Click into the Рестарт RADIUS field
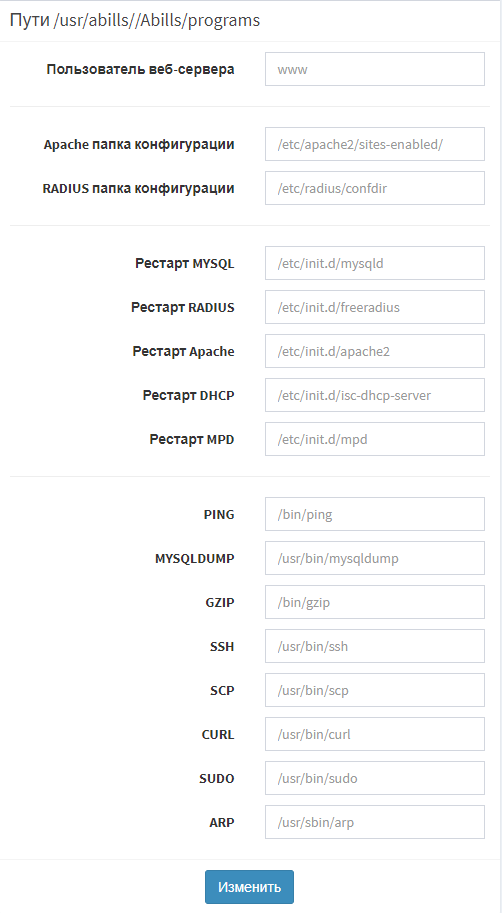This screenshot has height=913, width=502. [374, 307]
